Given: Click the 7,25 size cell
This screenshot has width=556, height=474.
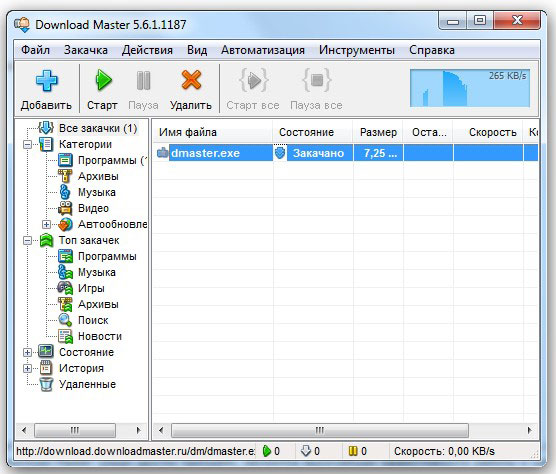Looking at the screenshot, I should 378,153.
